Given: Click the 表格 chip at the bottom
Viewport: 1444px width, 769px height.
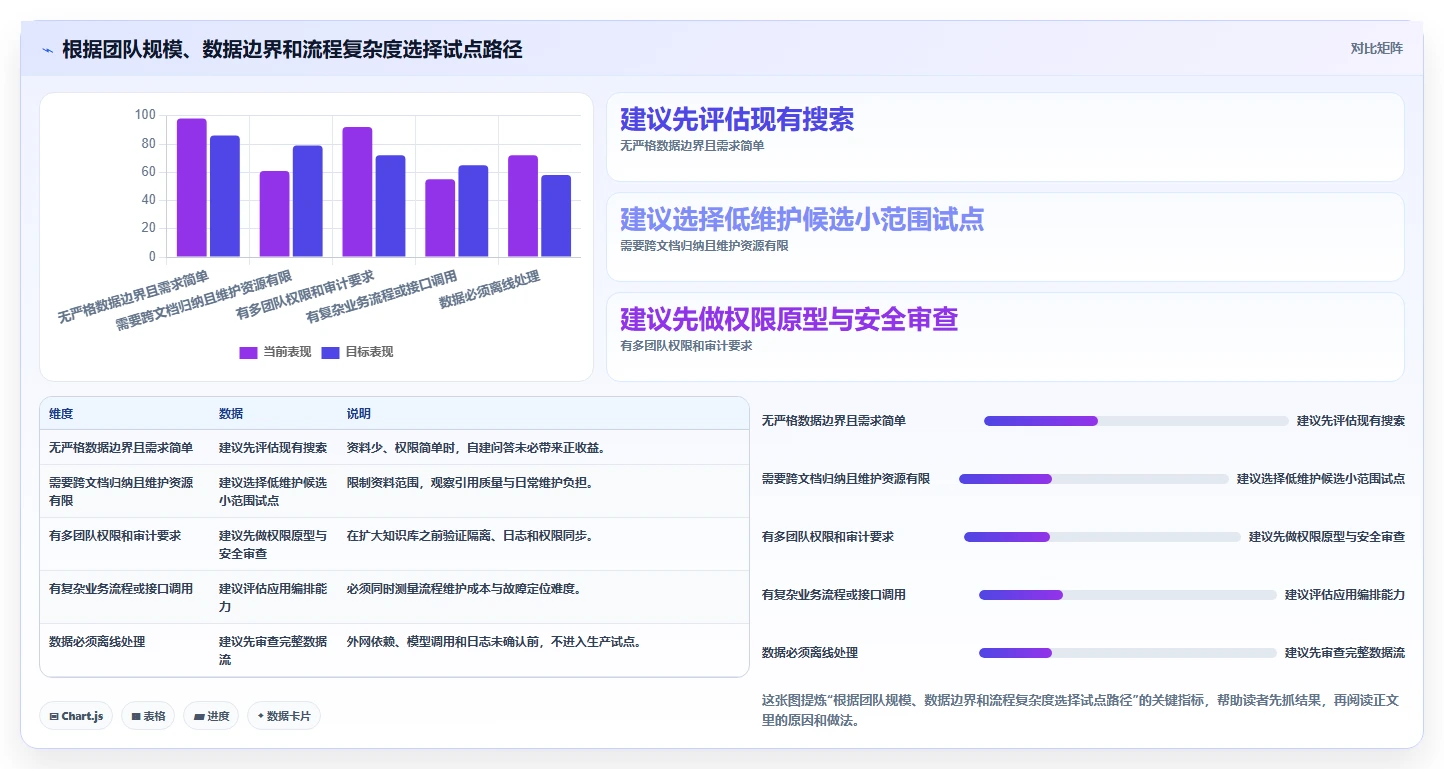Looking at the screenshot, I should (148, 716).
